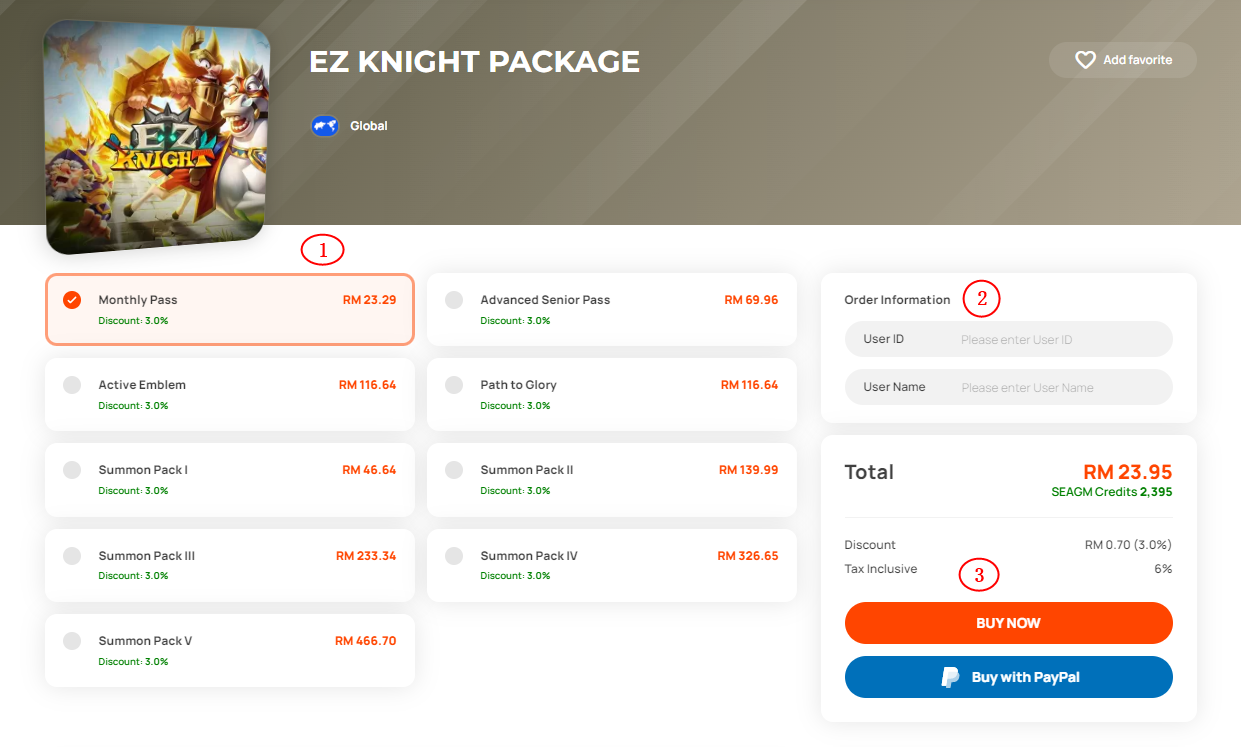Click the Global region label
Viewport: 1241px width, 747px height.
click(368, 126)
